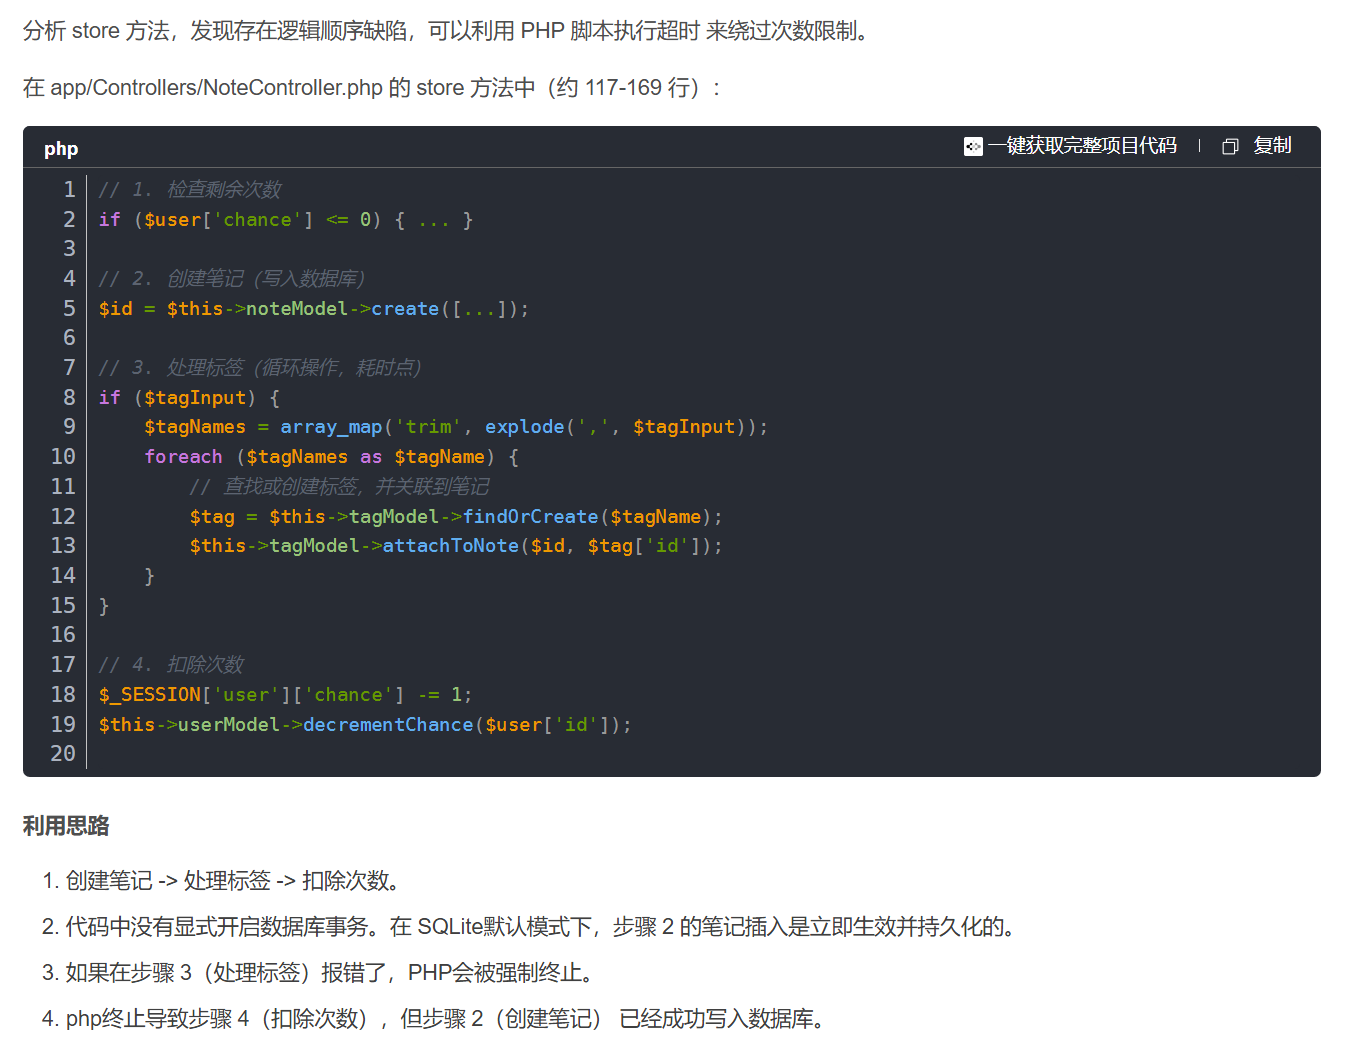
Task: Click the line containing "decrementChance($user['id'])"
Action: 365,725
